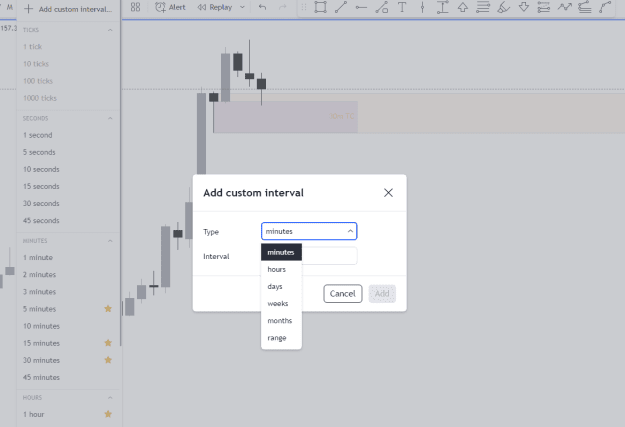The image size is (625, 427).
Task: Click the disabled 10 ticks interval
Action: tap(68, 64)
